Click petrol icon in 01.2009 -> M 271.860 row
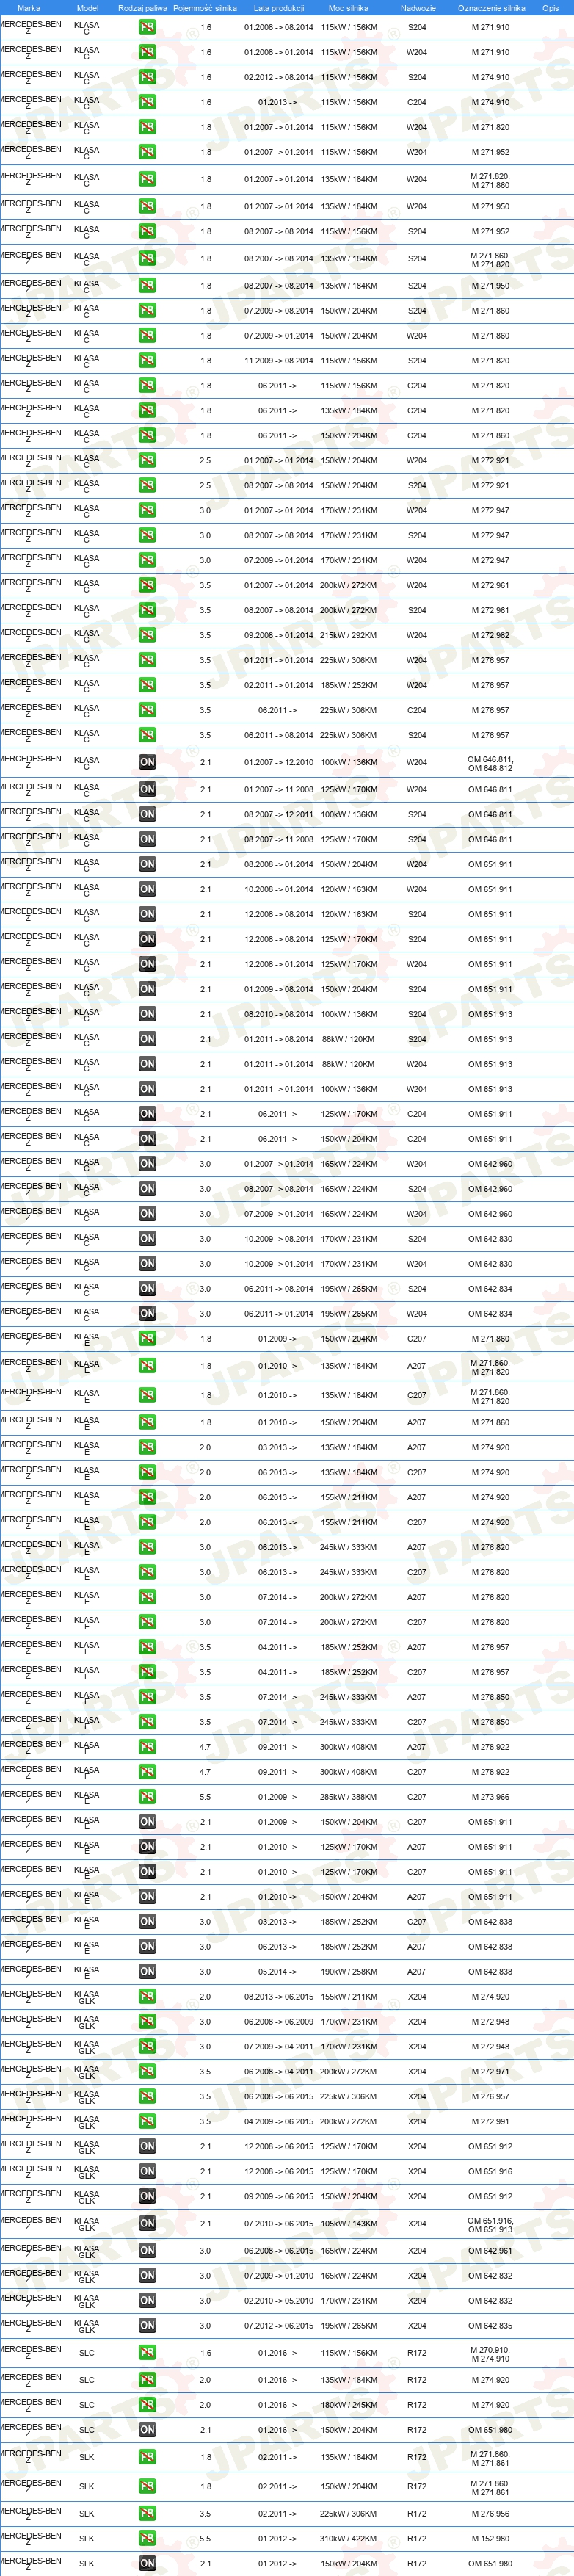This screenshot has height=2576, width=574. point(147,1339)
